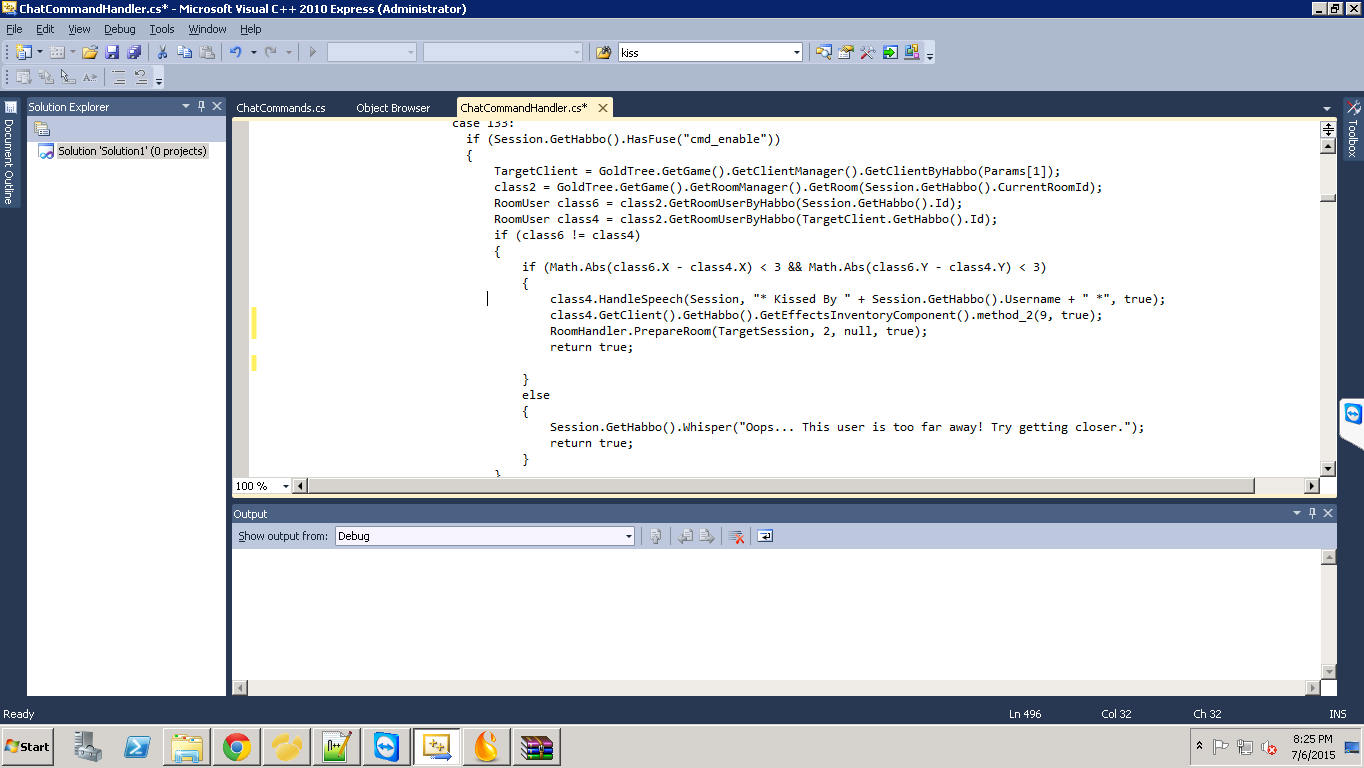The image size is (1364, 768).
Task: Click the Paste toolbar icon
Action: (x=206, y=52)
